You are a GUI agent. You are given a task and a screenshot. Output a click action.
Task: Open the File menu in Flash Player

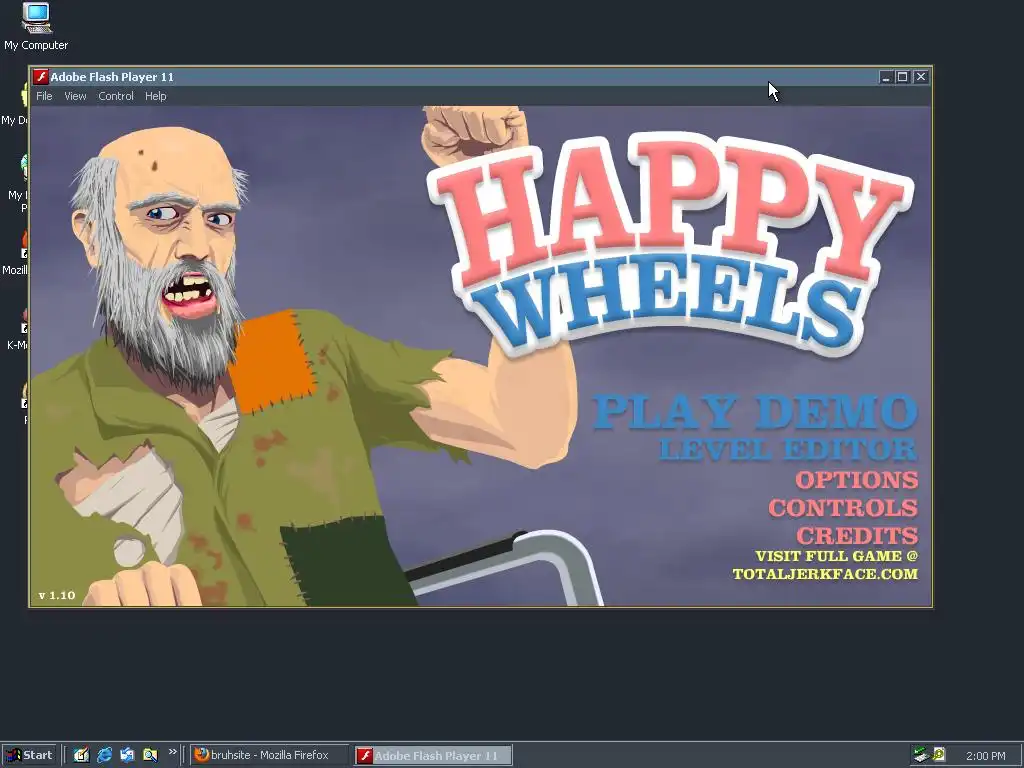point(44,96)
